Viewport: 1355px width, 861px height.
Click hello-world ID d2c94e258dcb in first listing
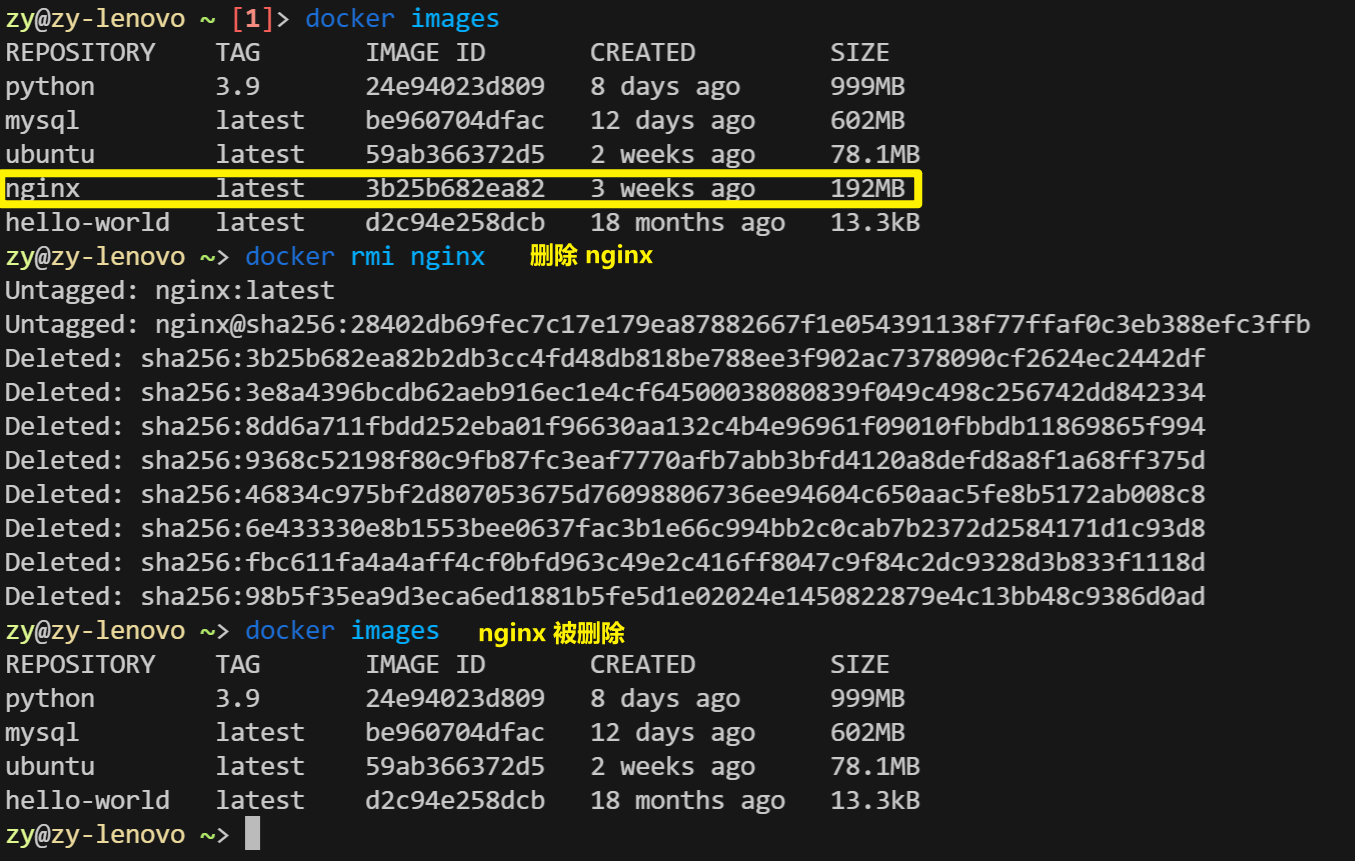[x=455, y=222]
